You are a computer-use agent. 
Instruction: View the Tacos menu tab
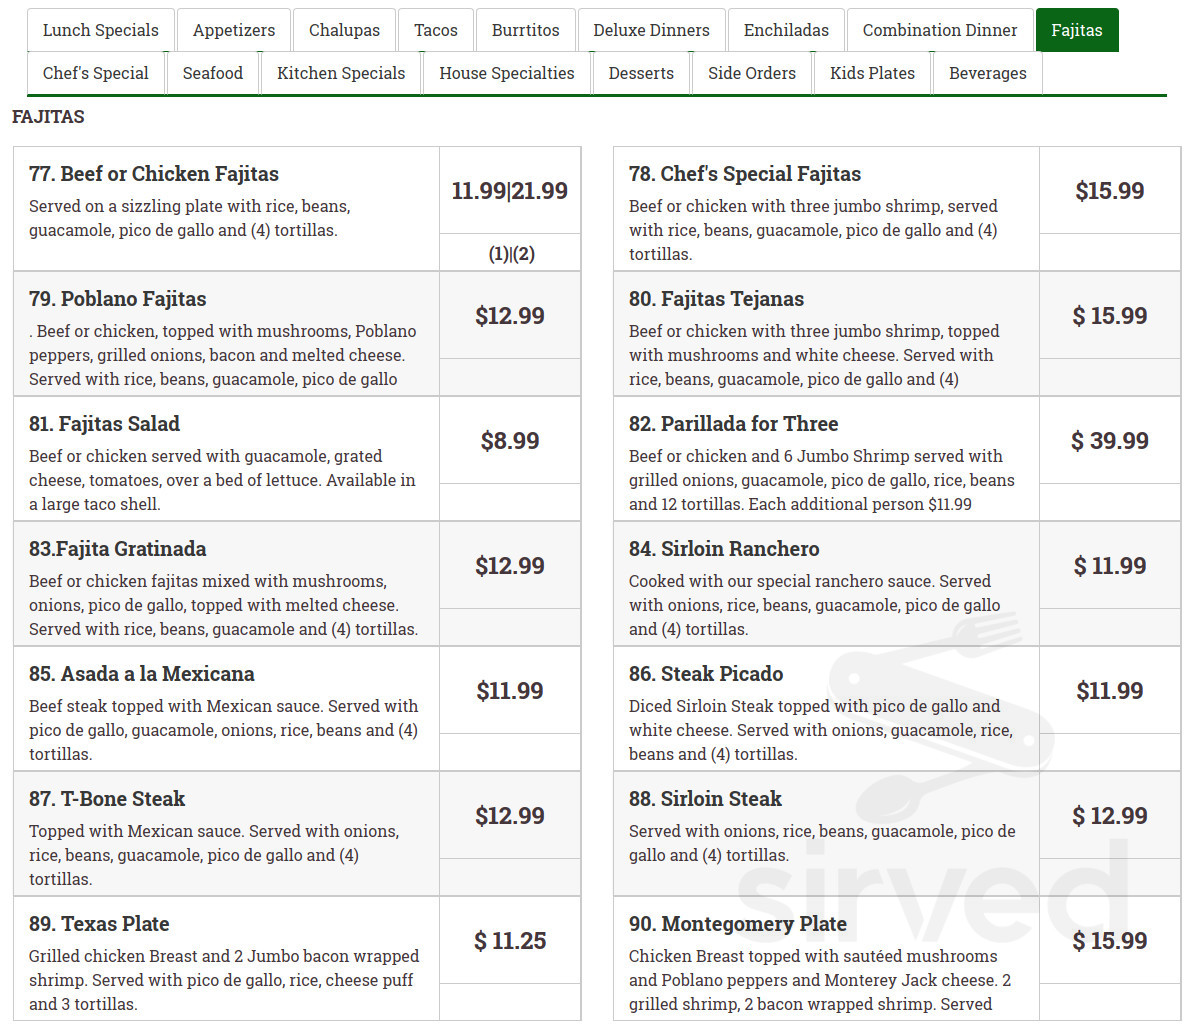coord(436,30)
